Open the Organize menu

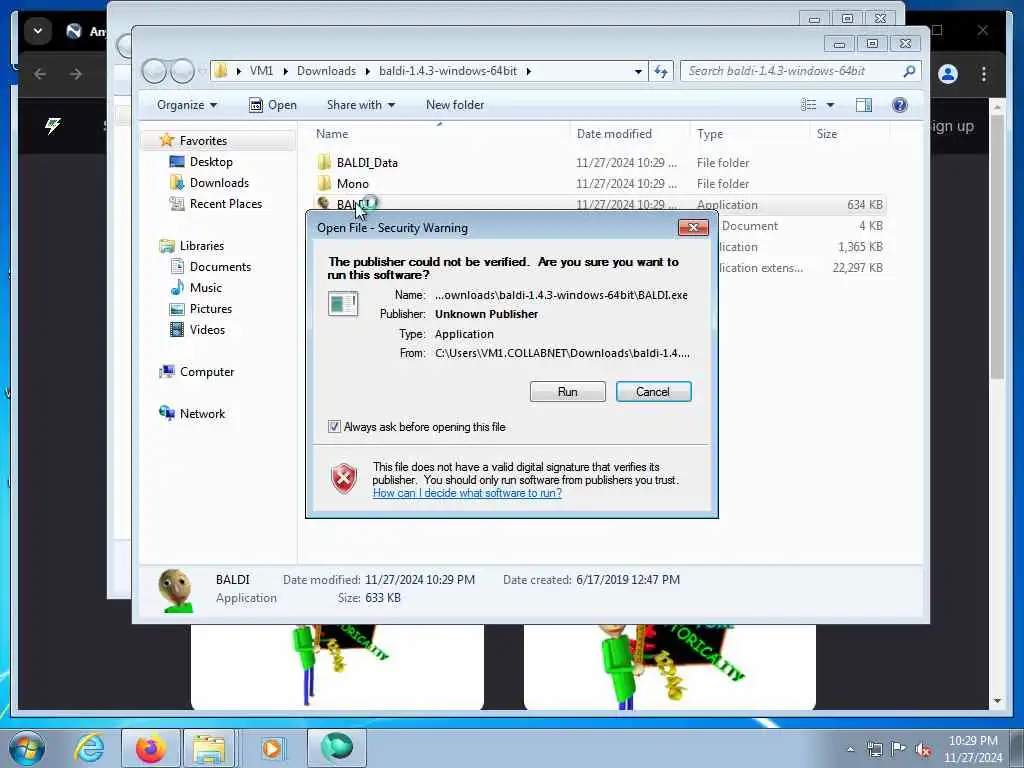click(x=187, y=105)
